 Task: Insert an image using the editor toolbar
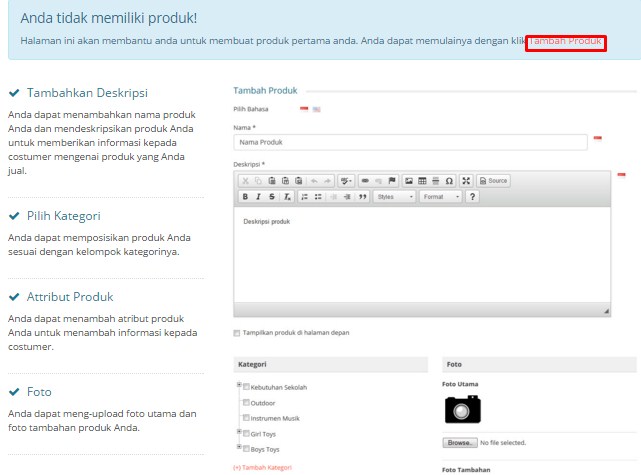(408, 180)
